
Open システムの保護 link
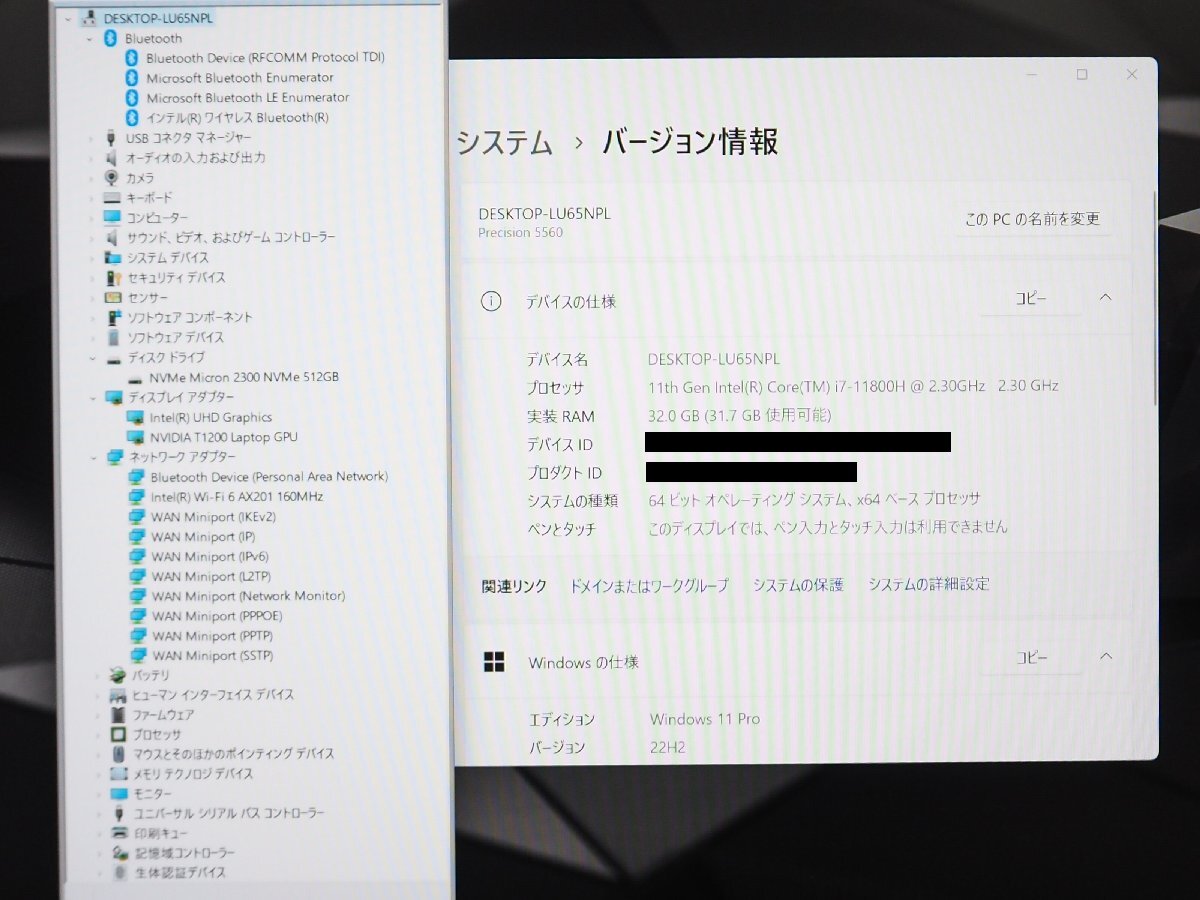[x=798, y=585]
